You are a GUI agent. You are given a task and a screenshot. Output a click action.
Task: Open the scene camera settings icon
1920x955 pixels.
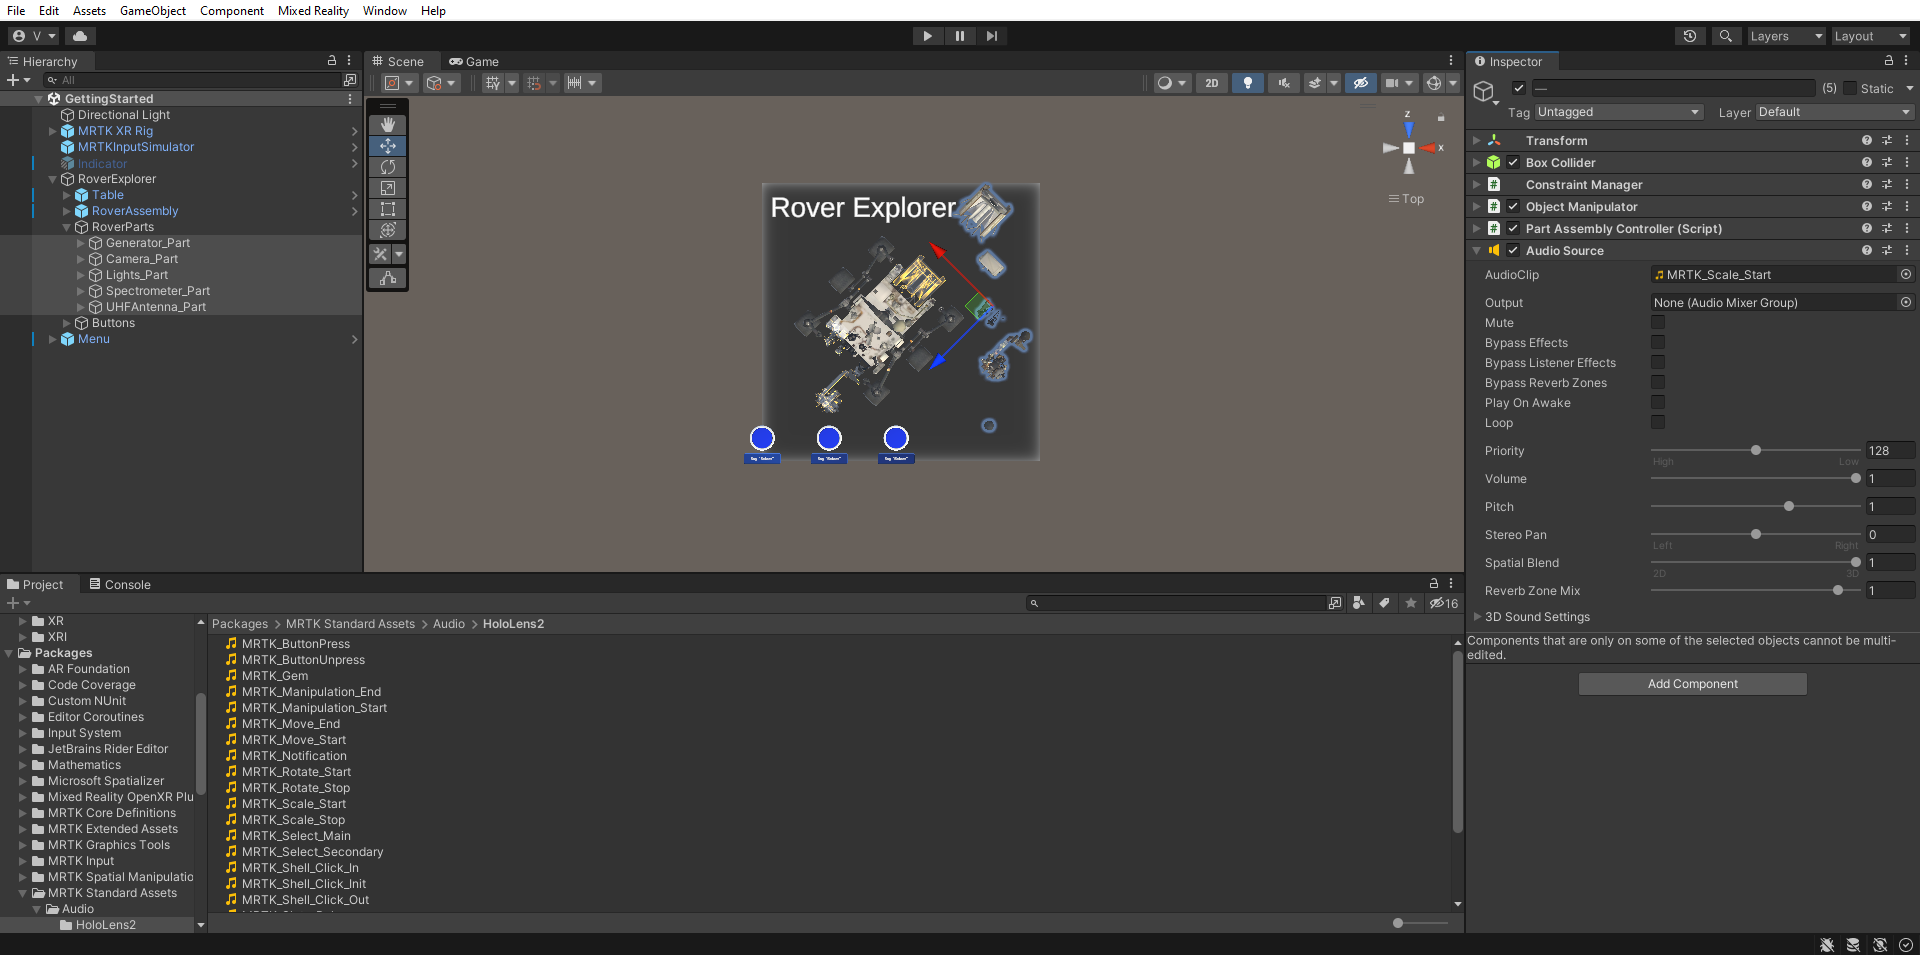tap(1392, 83)
